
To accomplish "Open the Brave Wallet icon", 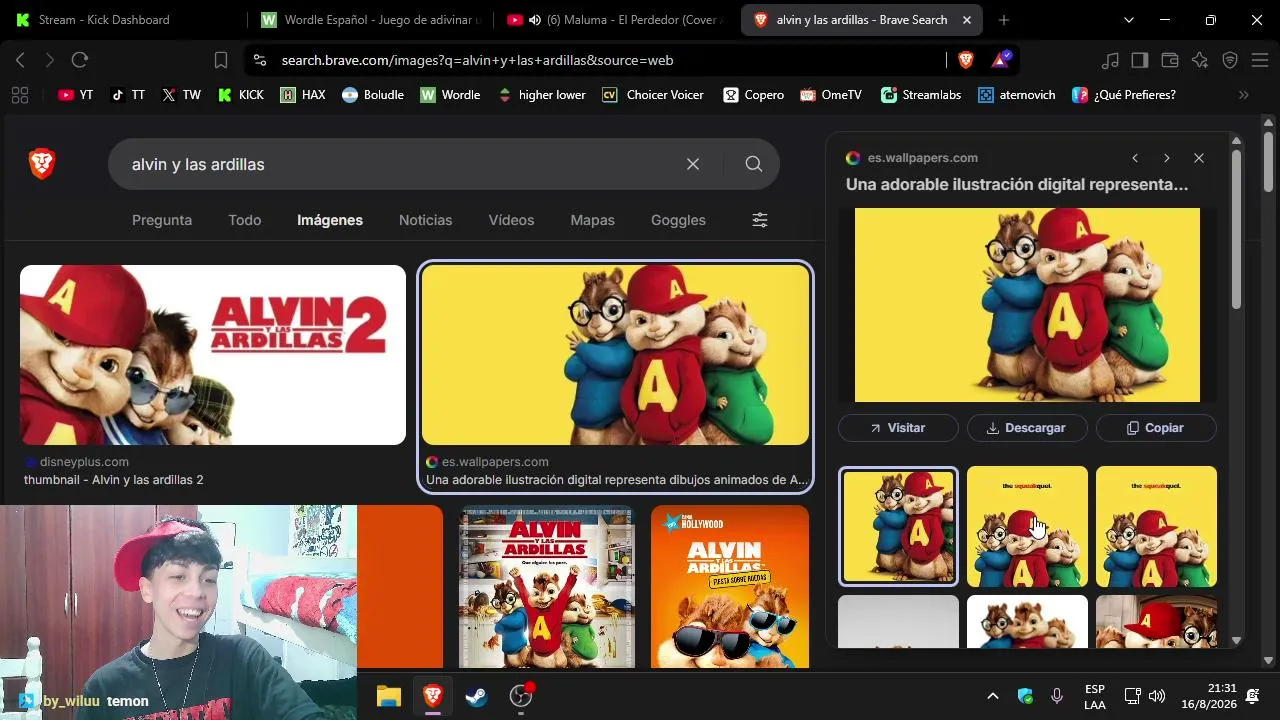I will pyautogui.click(x=1170, y=60).
